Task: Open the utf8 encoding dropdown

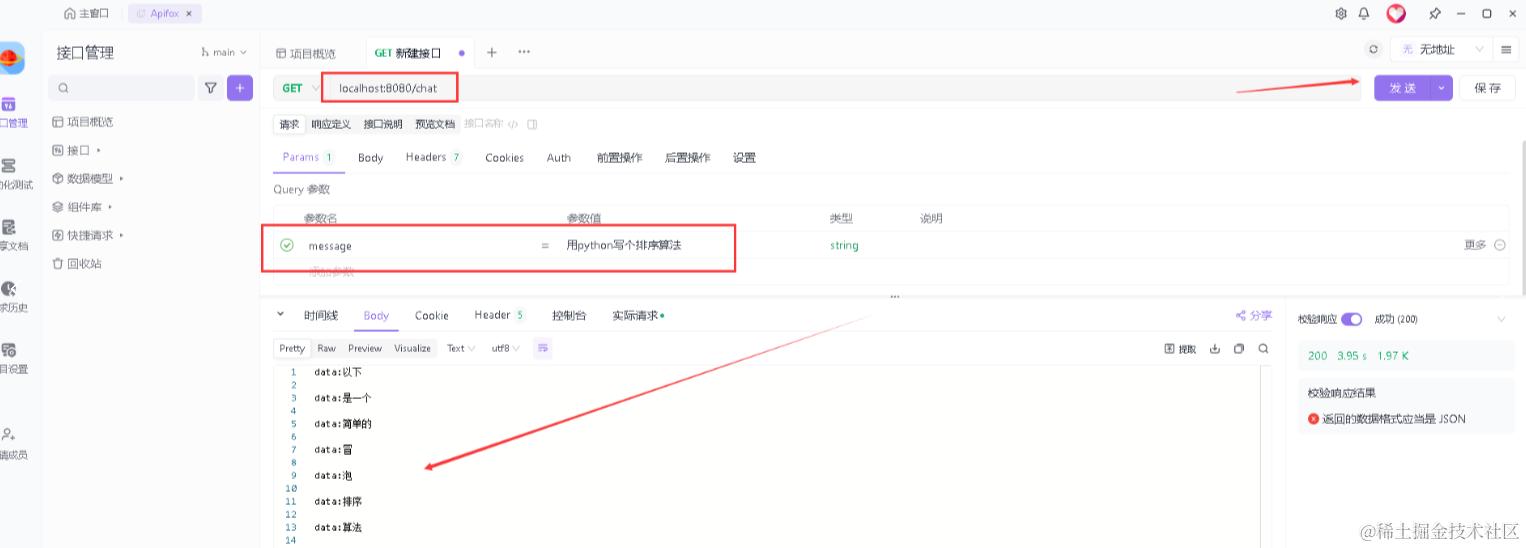Action: (x=505, y=348)
